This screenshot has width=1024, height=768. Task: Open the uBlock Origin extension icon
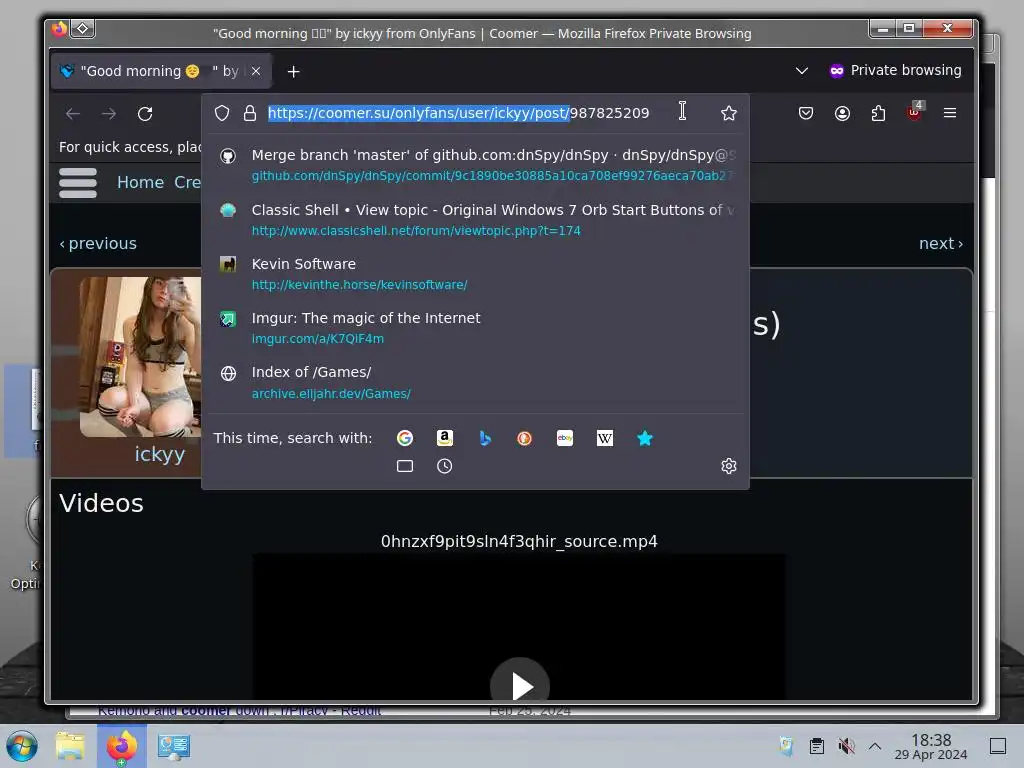click(x=915, y=111)
